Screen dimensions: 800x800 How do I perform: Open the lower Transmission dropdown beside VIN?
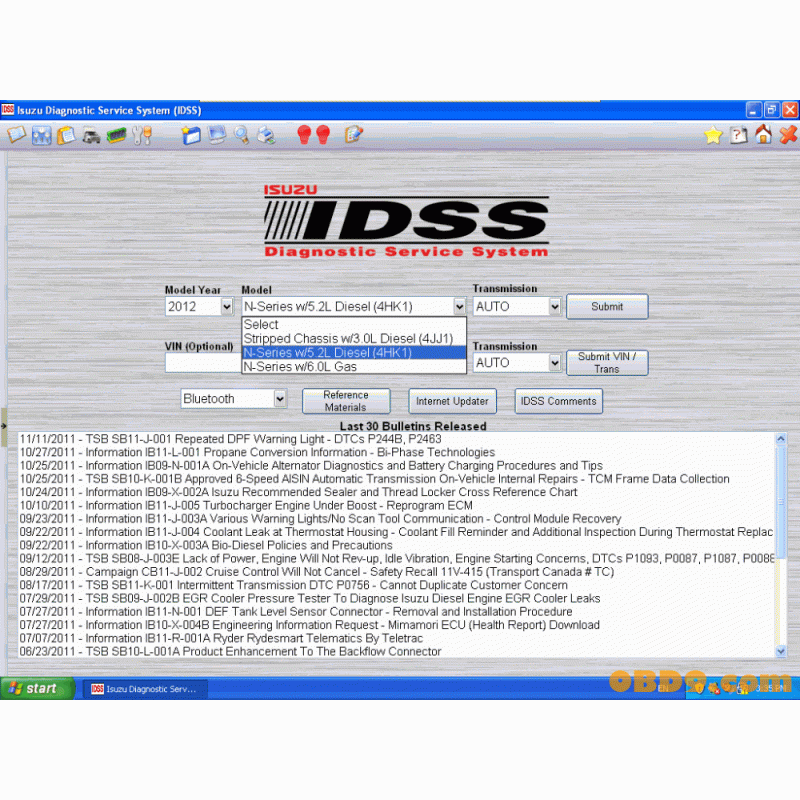pyautogui.click(x=555, y=363)
